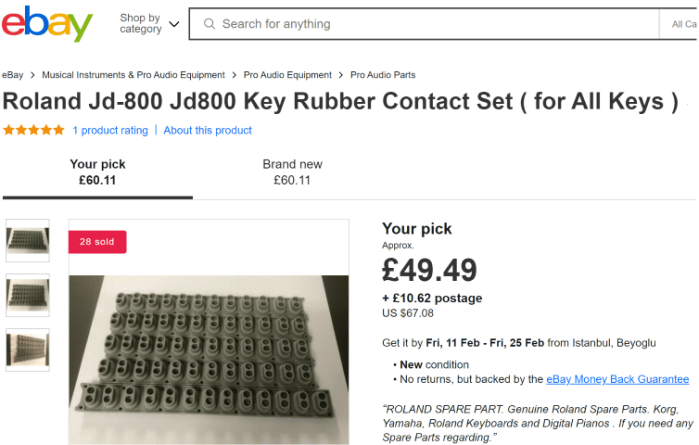This screenshot has width=699, height=445.
Task: Click the five-star rating icons
Action: coord(34,130)
